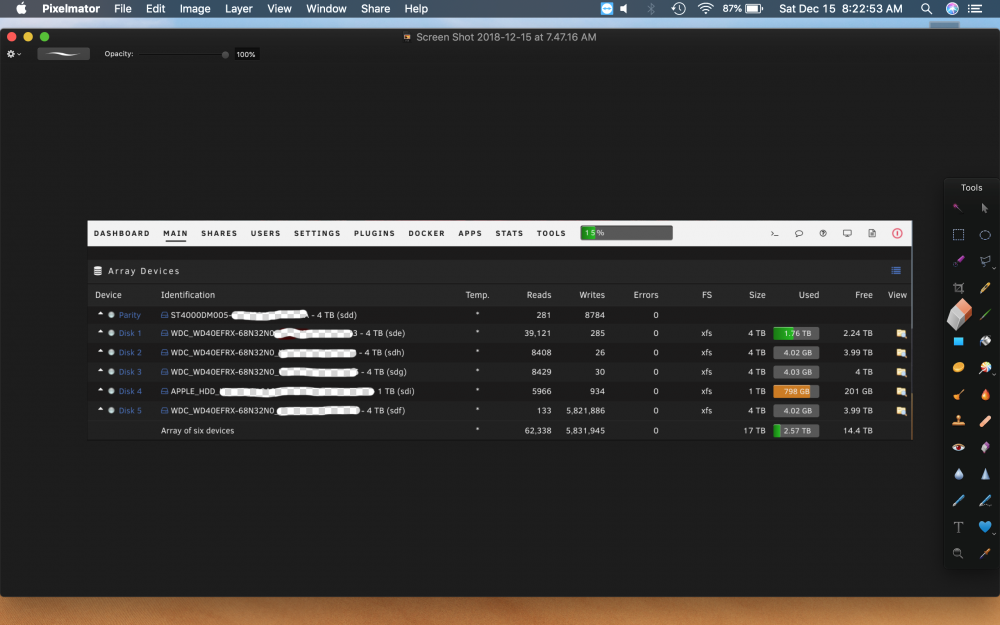Click the 15% green progress bar

(626, 233)
